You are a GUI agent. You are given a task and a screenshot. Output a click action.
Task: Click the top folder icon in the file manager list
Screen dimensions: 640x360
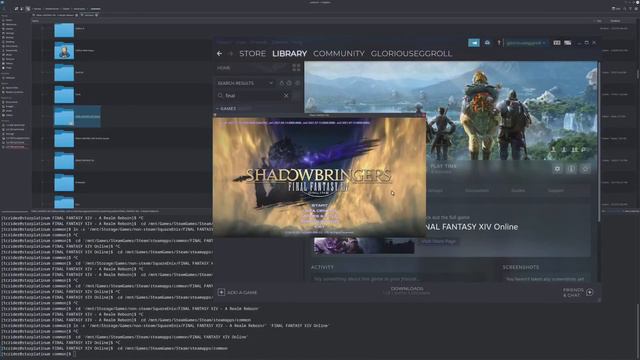point(64,29)
